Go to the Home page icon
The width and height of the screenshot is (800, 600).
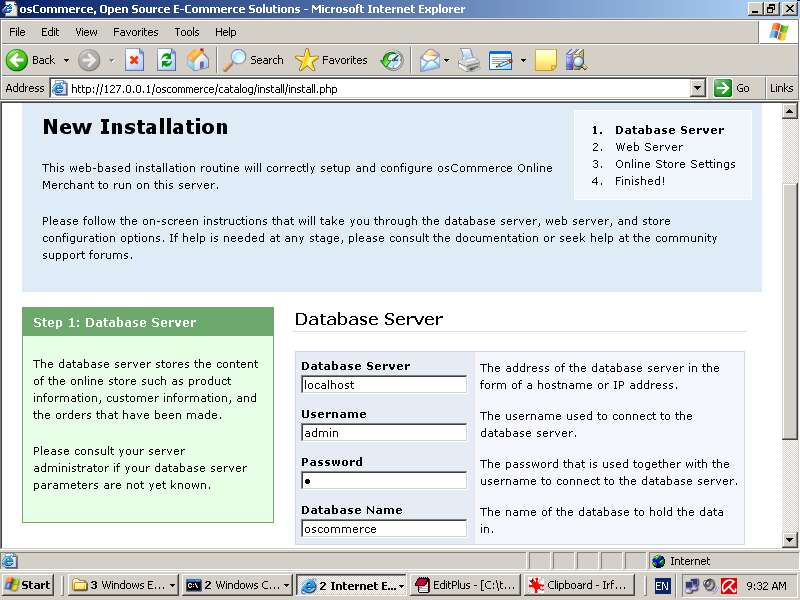click(x=198, y=60)
